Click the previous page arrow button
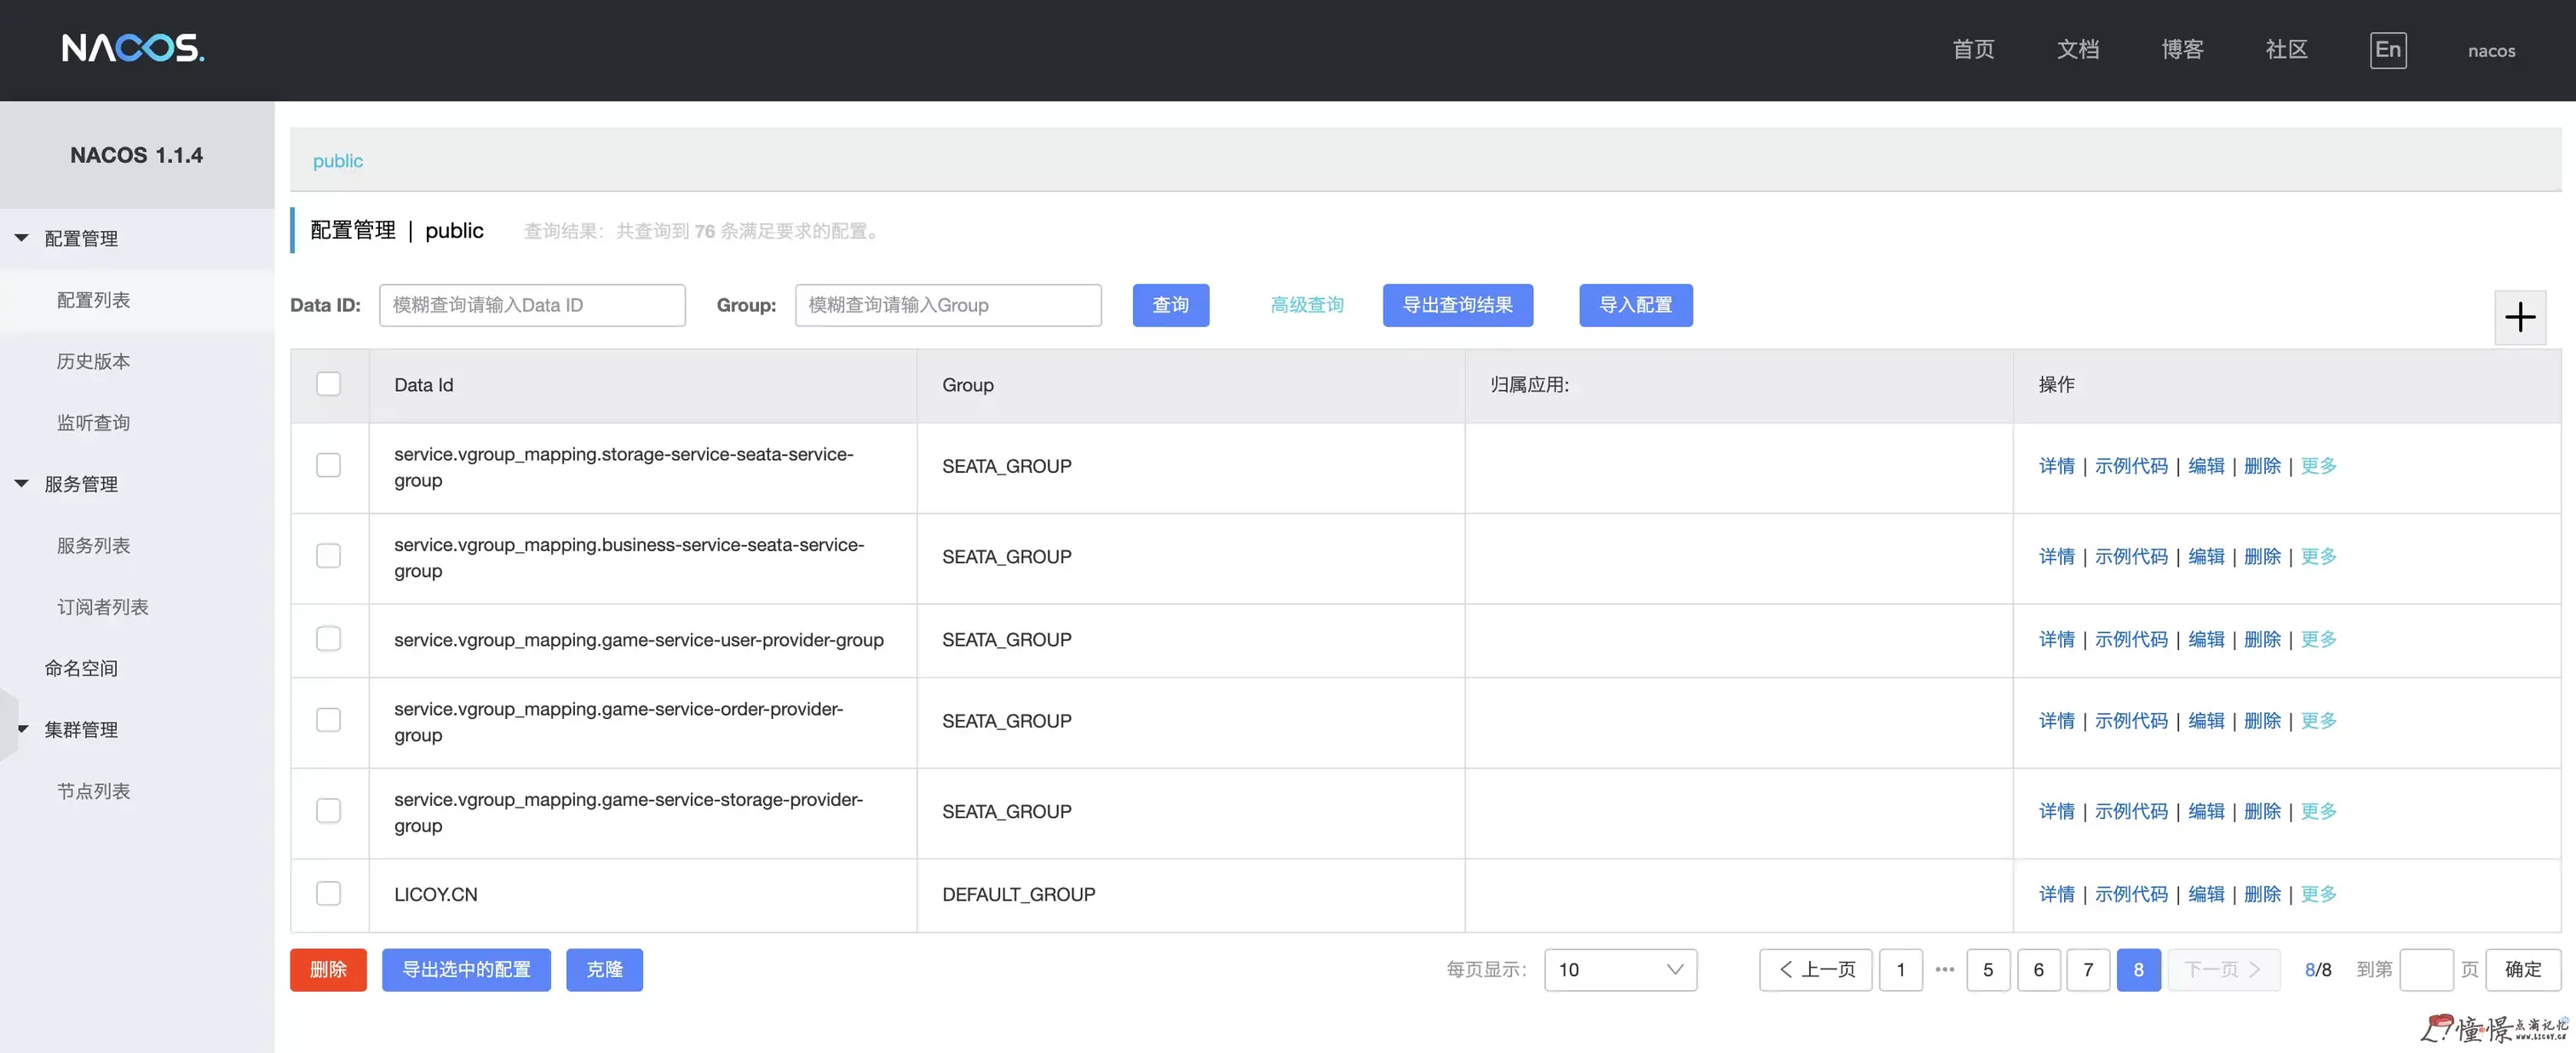Viewport: 2576px width, 1053px height. click(1815, 969)
